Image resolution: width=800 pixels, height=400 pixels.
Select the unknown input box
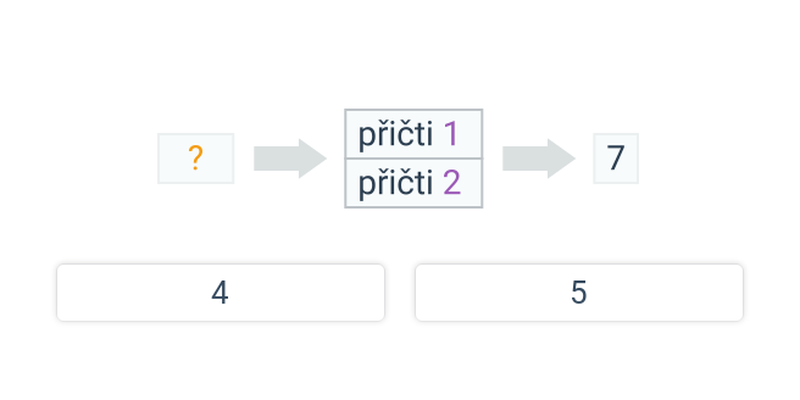click(196, 159)
